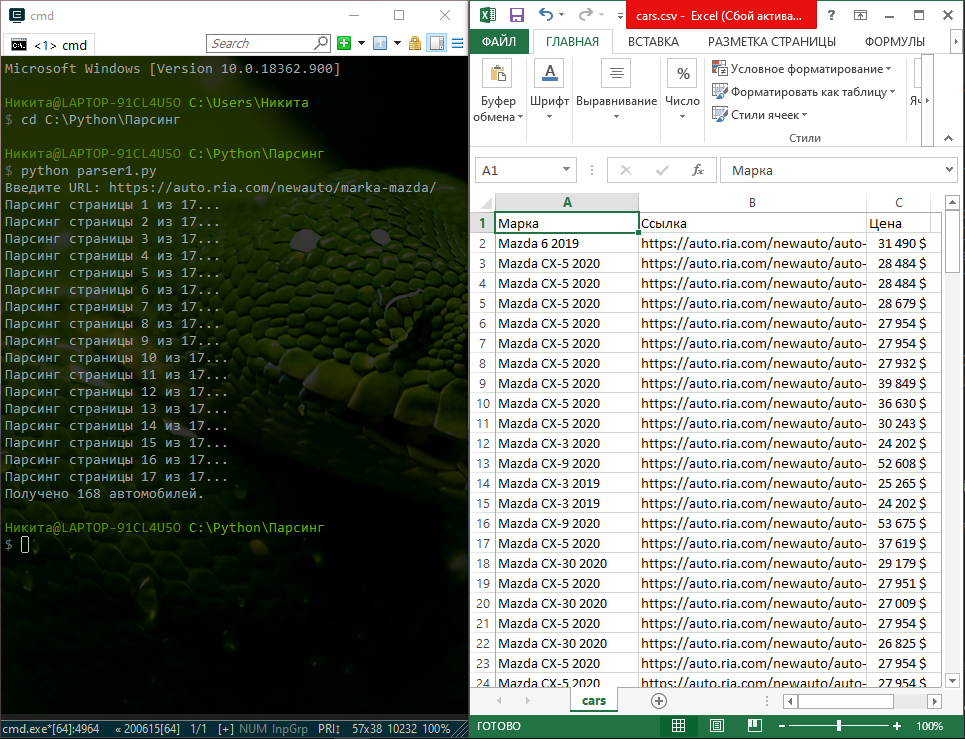Click the magnifier icon in cmd search box

pos(322,43)
